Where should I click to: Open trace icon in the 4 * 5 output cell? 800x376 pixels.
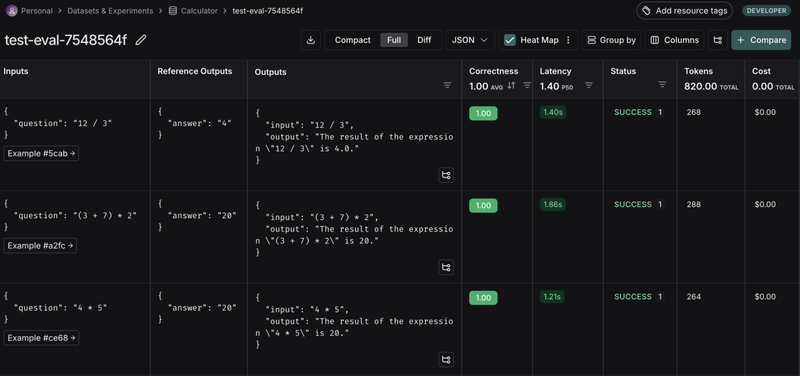[446, 360]
